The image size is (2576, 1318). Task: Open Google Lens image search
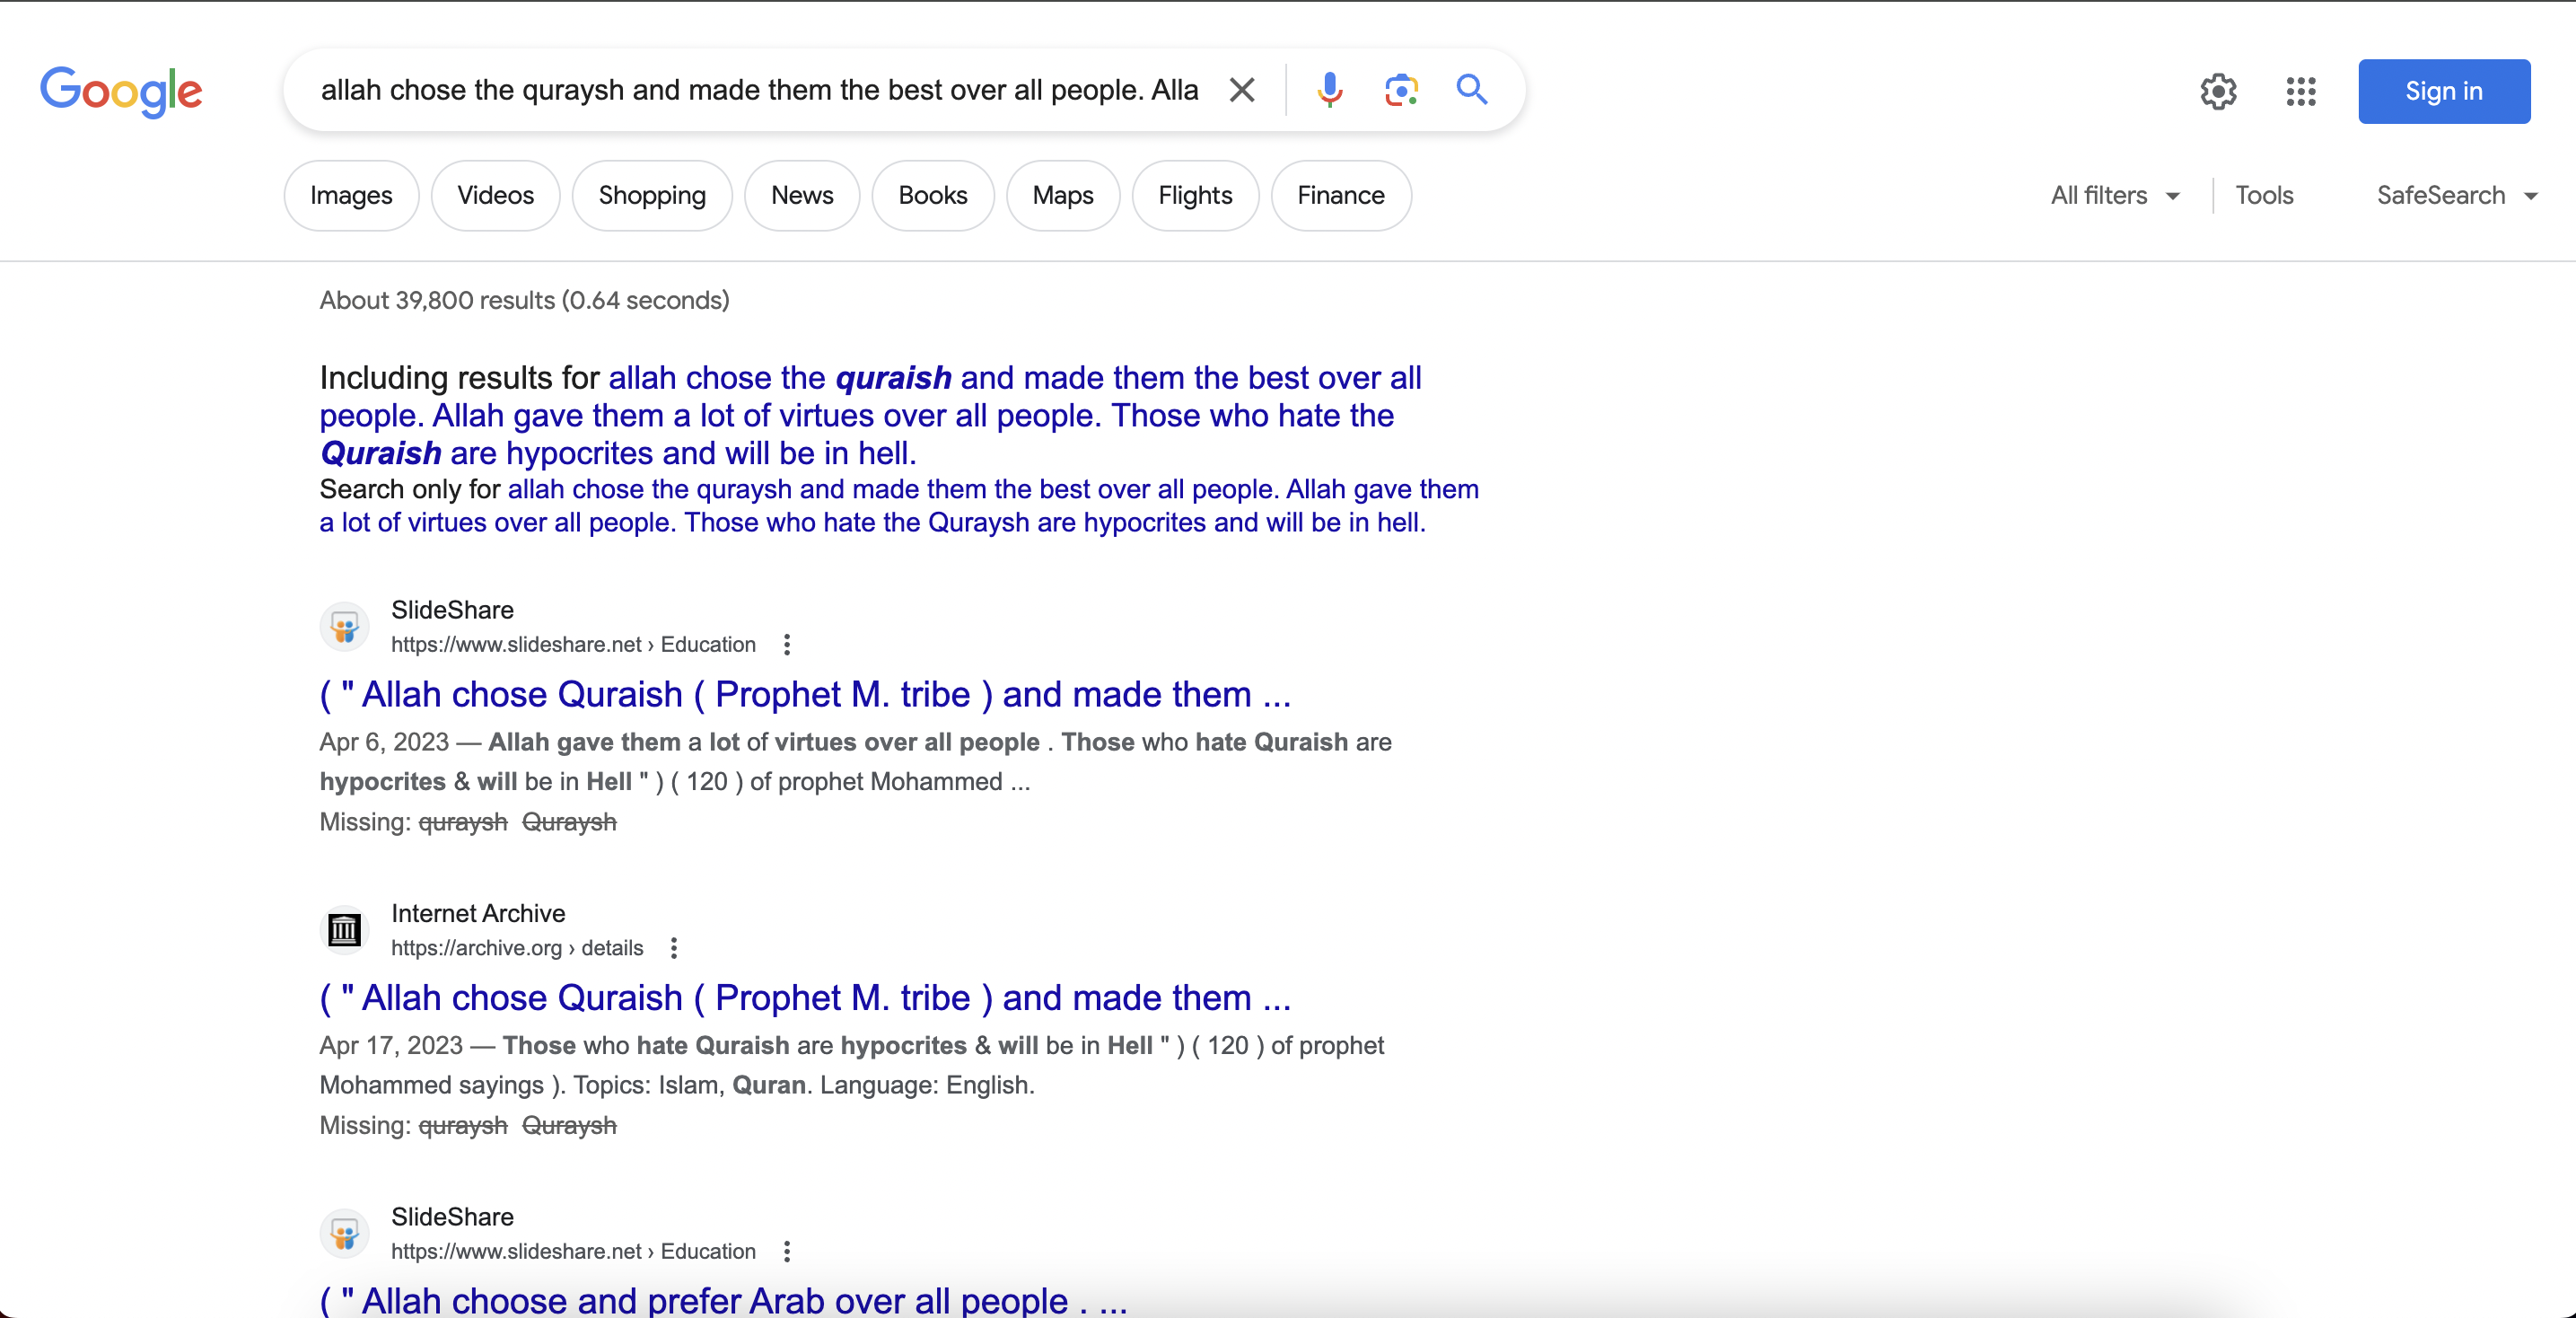pyautogui.click(x=1400, y=90)
